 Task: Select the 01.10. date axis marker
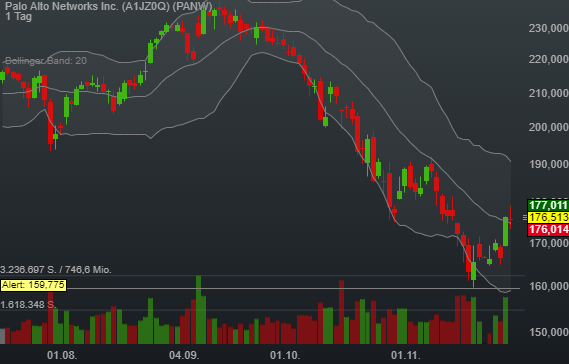(285, 355)
